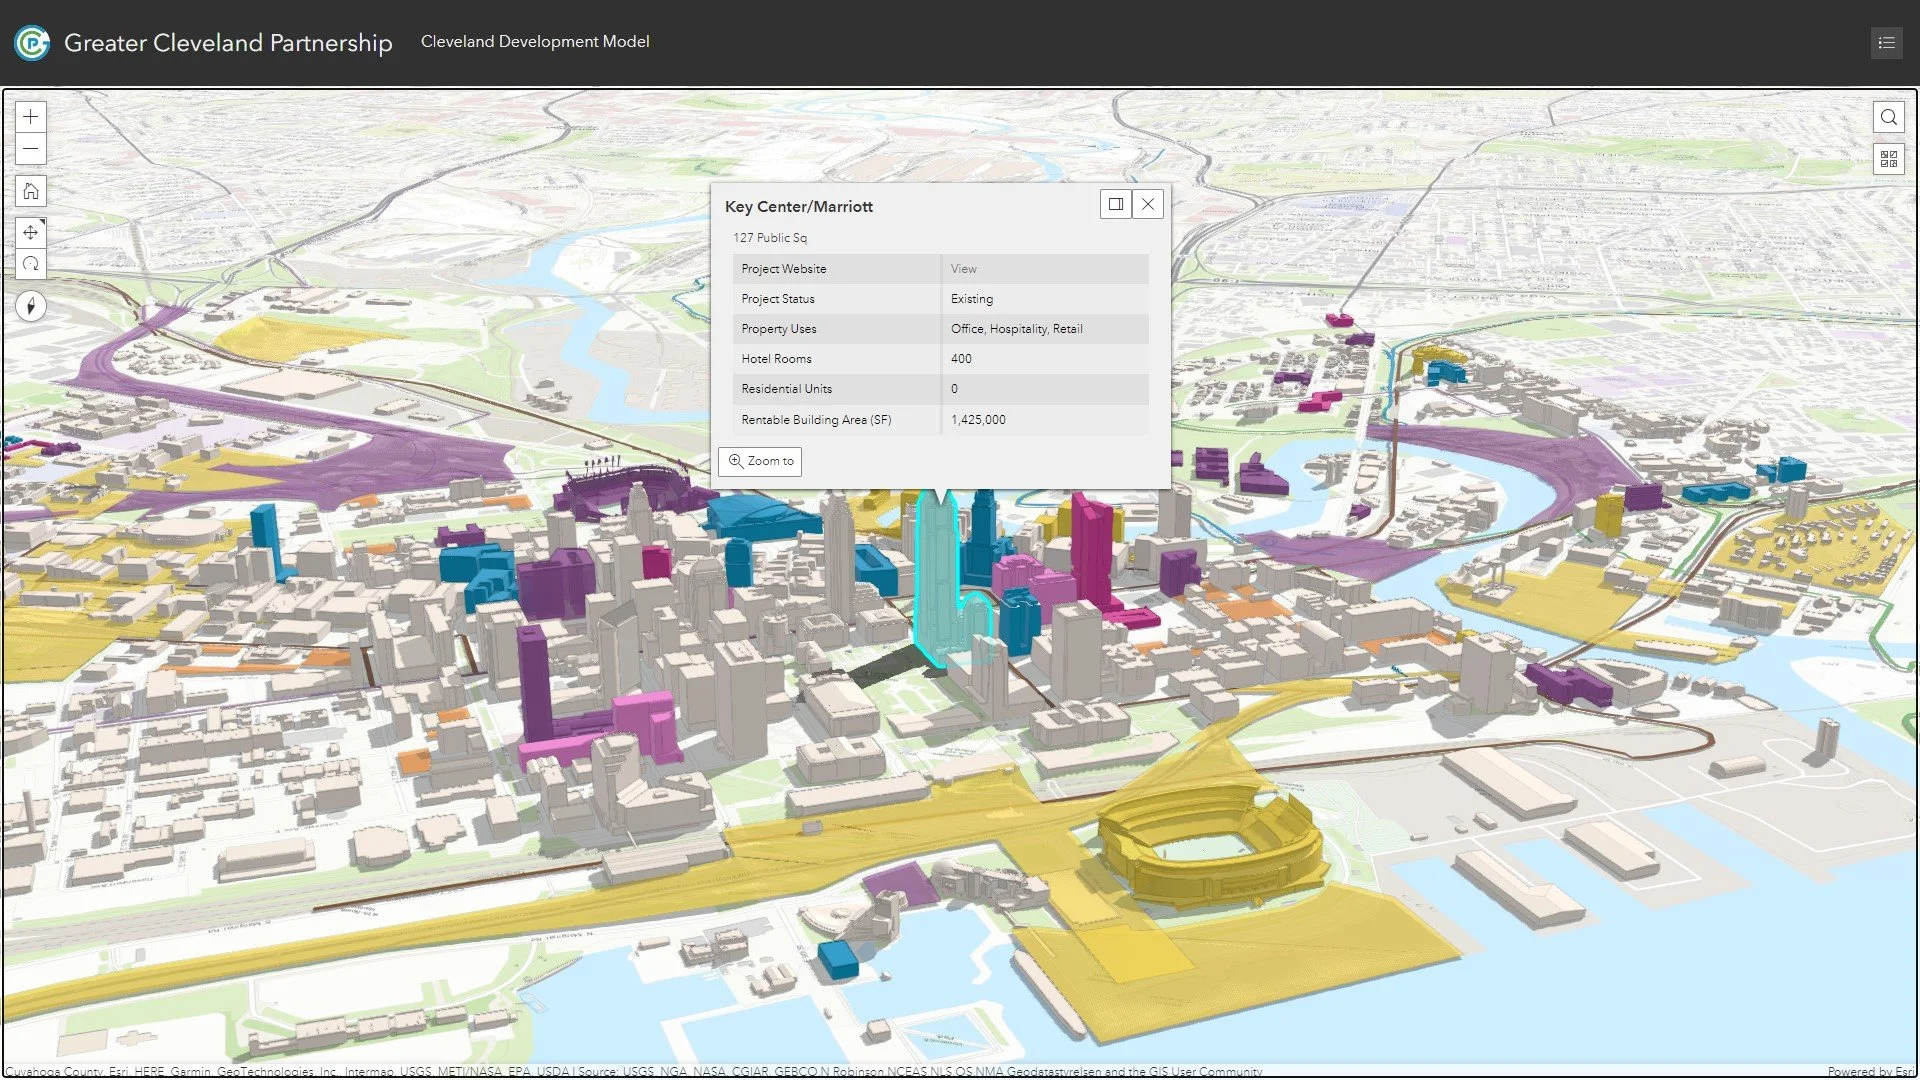Click the Greater Cleveland Partnership logo
1920x1080 pixels.
(x=31, y=42)
